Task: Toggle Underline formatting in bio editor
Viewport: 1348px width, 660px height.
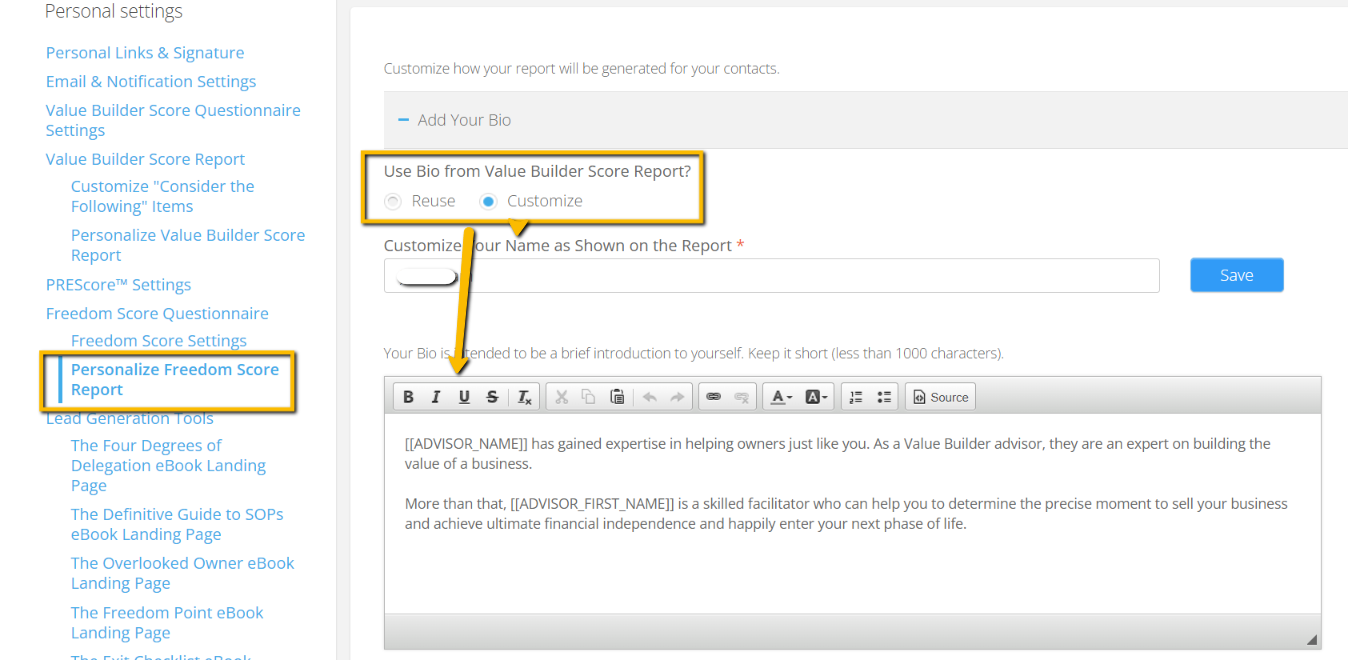Action: click(464, 397)
